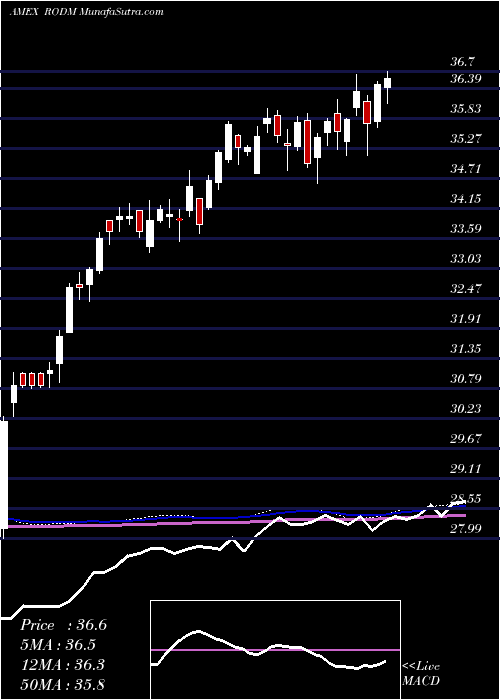This screenshot has height=700, width=500.
Task: Click the 30.79 price axis label
Action: pos(467,379)
